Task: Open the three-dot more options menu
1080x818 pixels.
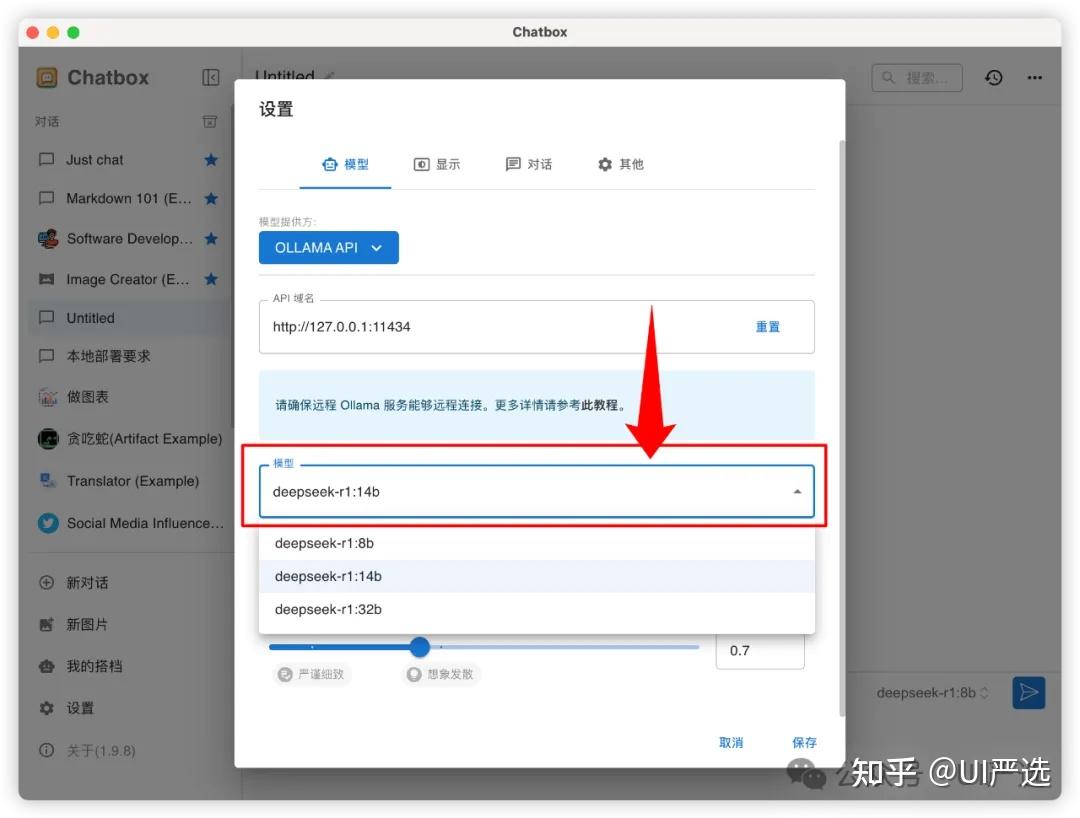Action: [1035, 78]
